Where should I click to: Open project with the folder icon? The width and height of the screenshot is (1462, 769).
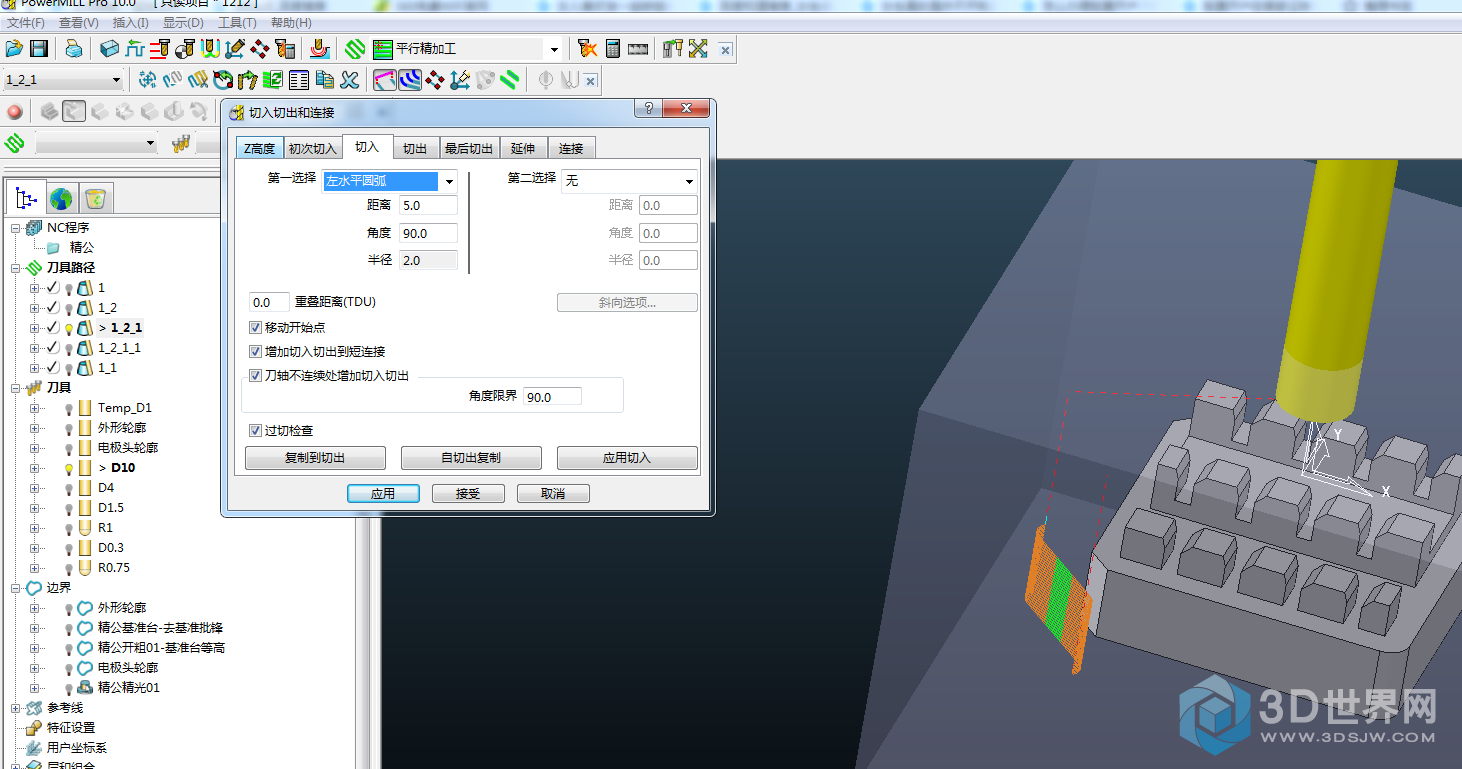click(x=14, y=48)
